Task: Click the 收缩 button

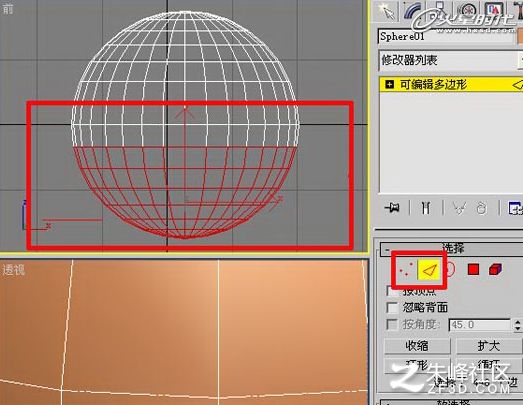Action: pyautogui.click(x=417, y=346)
